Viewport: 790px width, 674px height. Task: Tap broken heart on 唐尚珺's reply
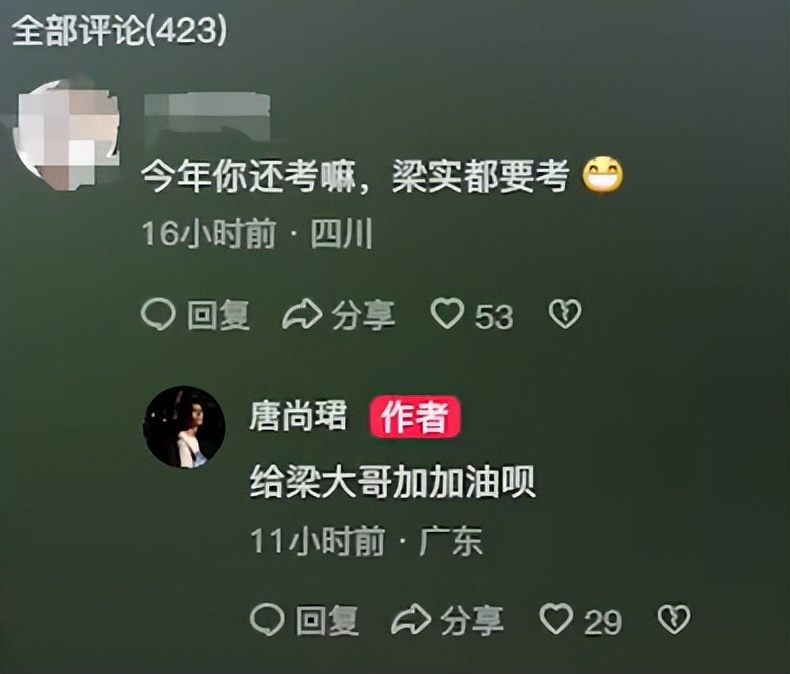click(674, 619)
